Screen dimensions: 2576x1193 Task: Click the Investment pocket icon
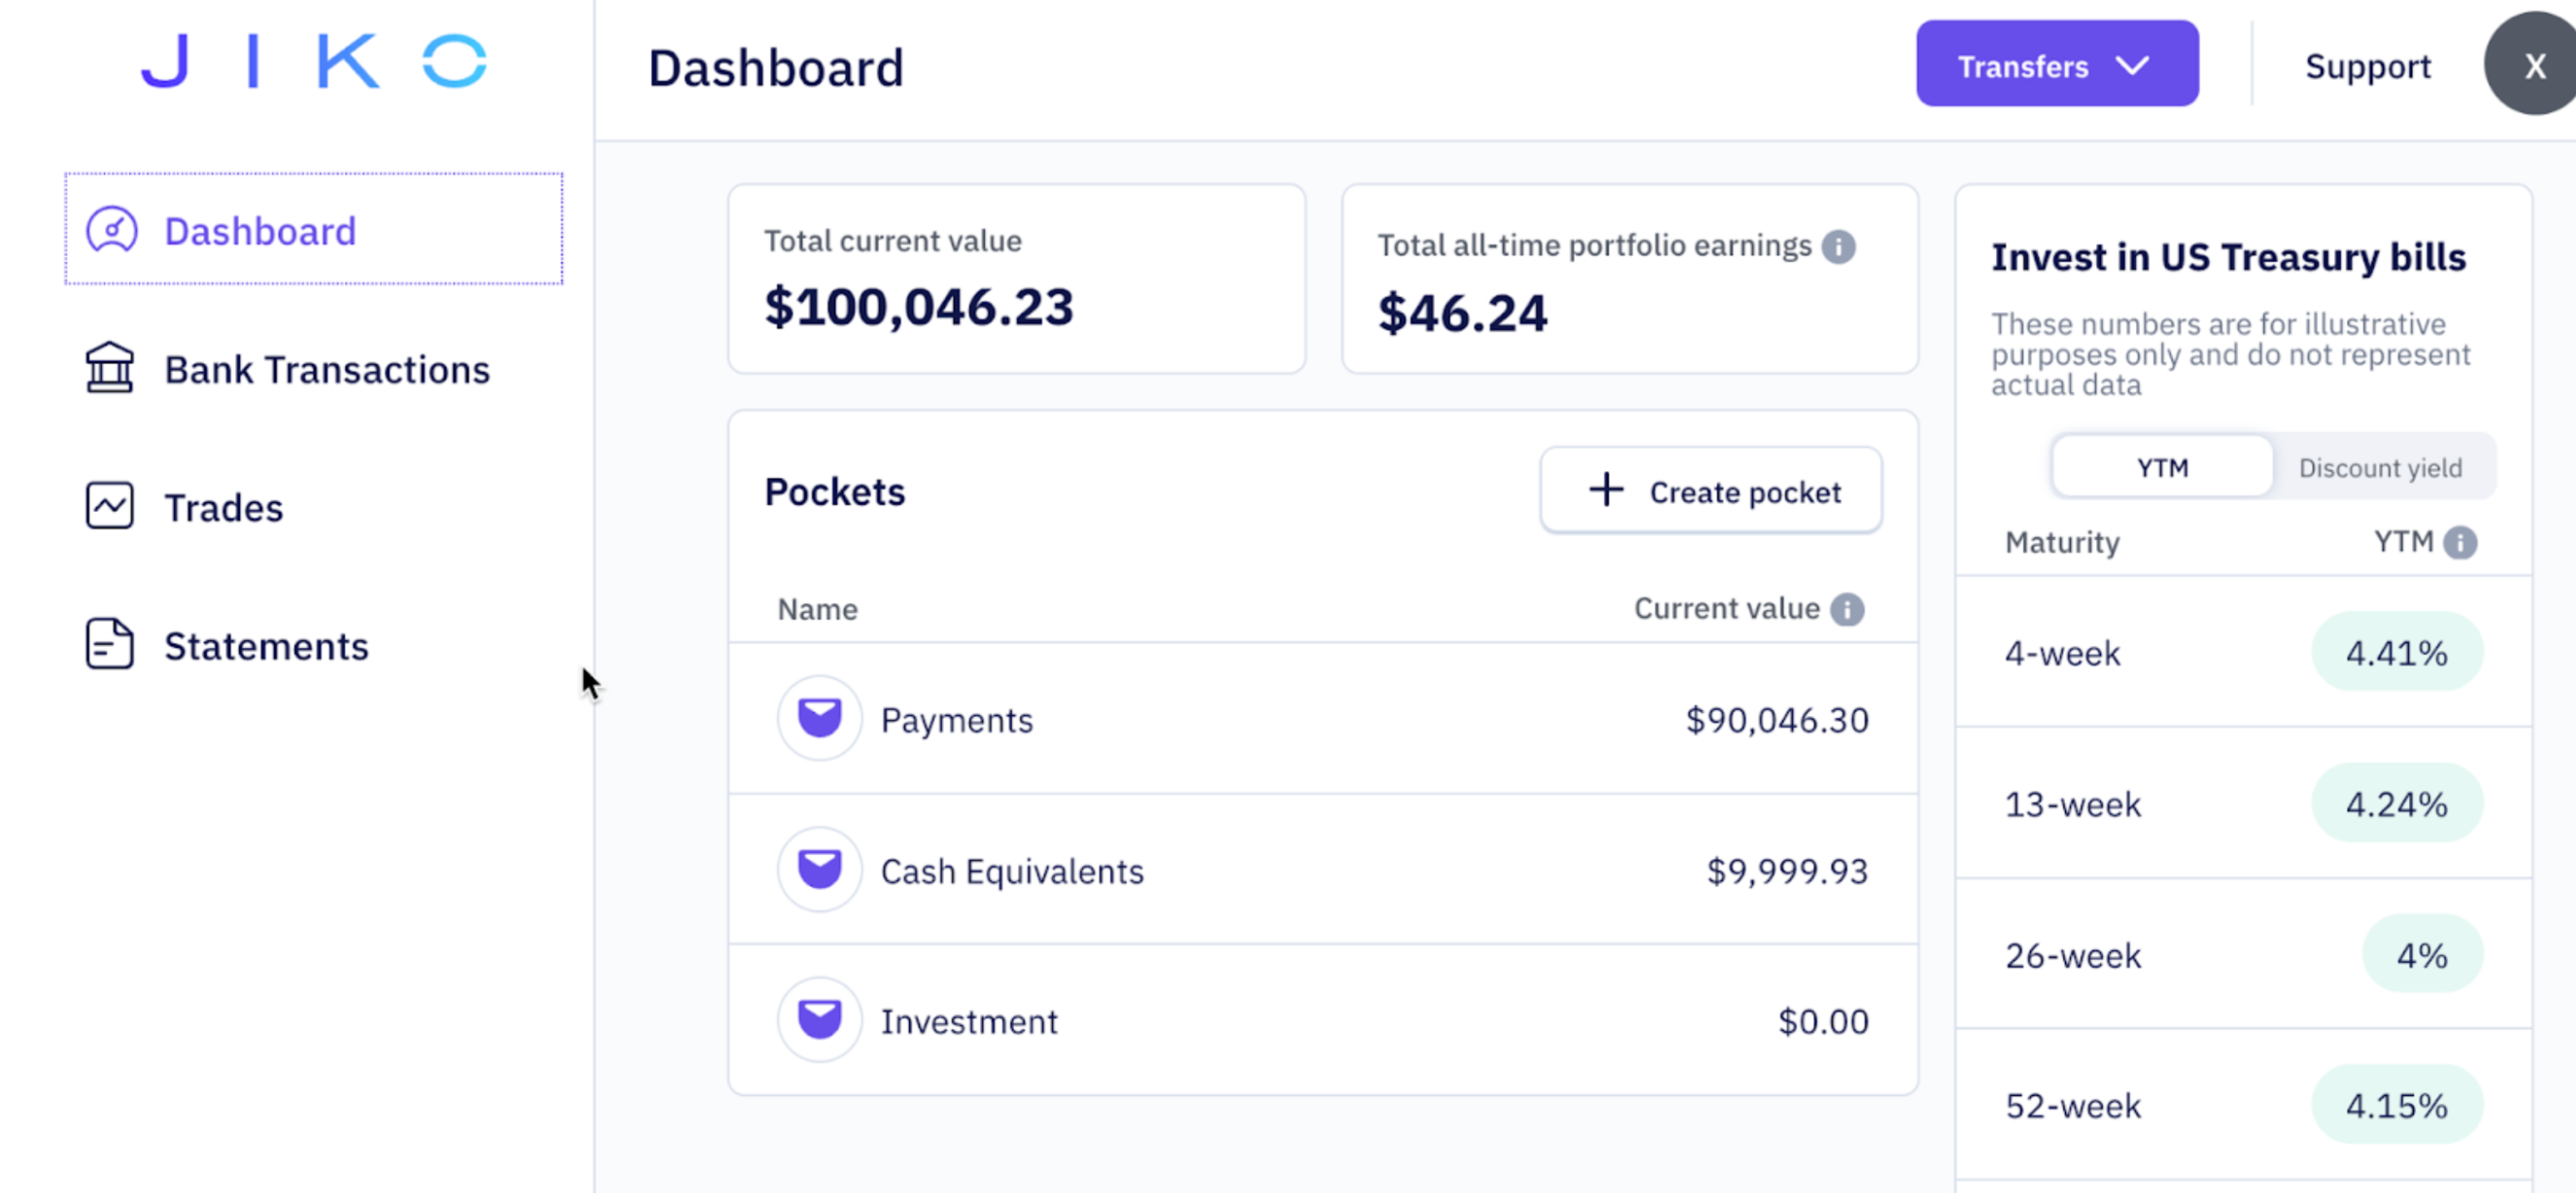pyautogui.click(x=819, y=1019)
